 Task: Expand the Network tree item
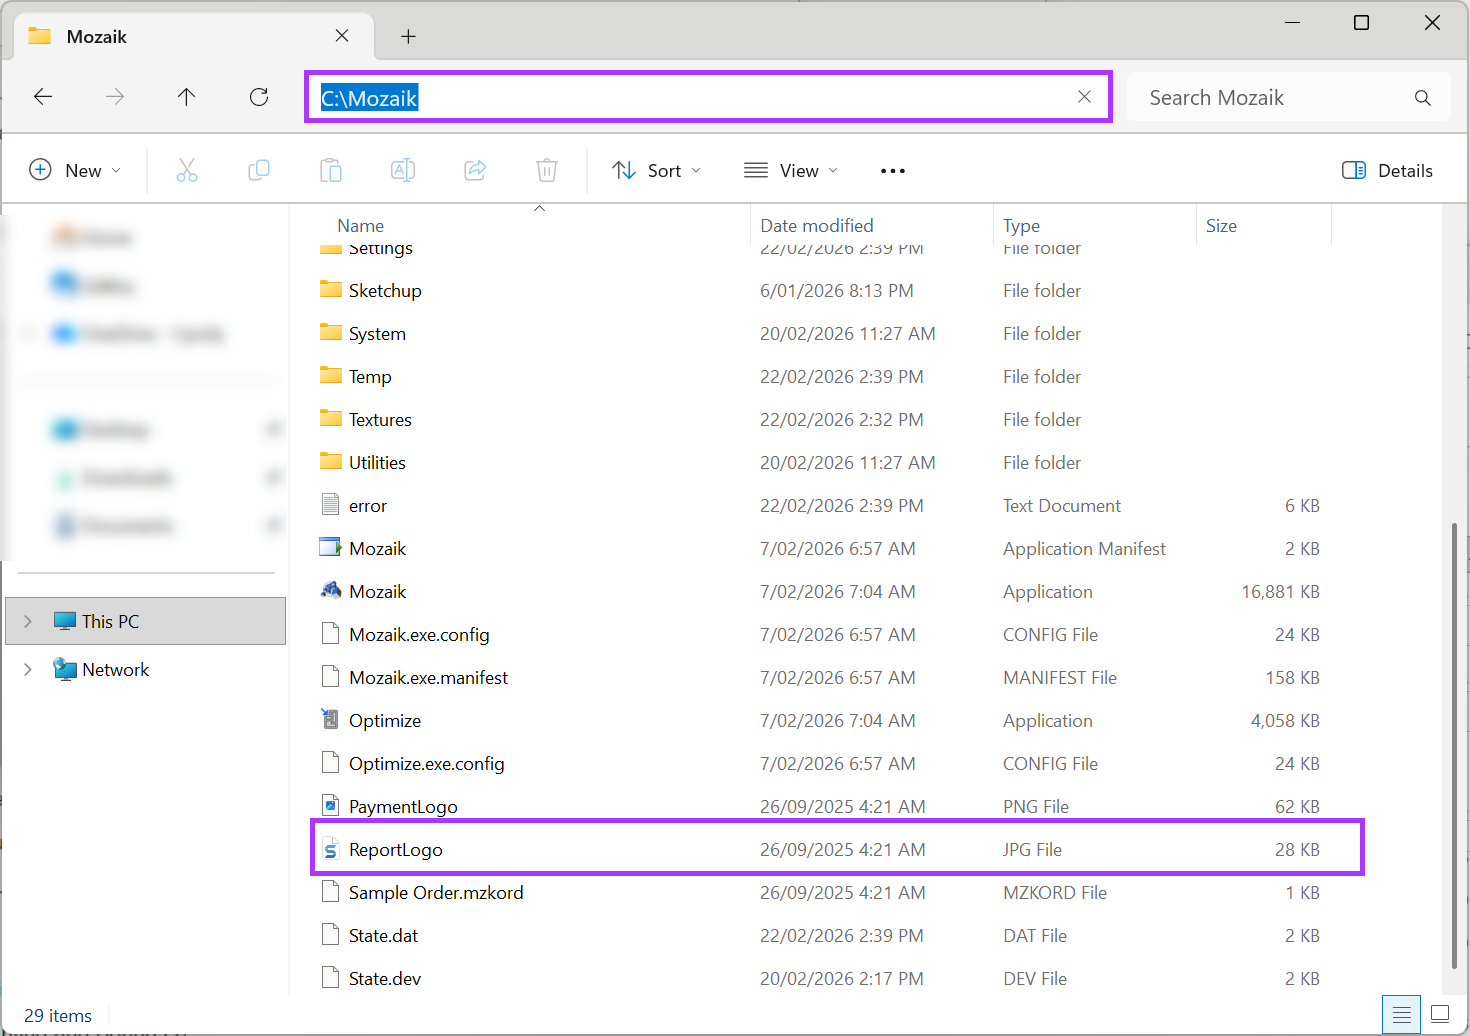[x=27, y=669]
